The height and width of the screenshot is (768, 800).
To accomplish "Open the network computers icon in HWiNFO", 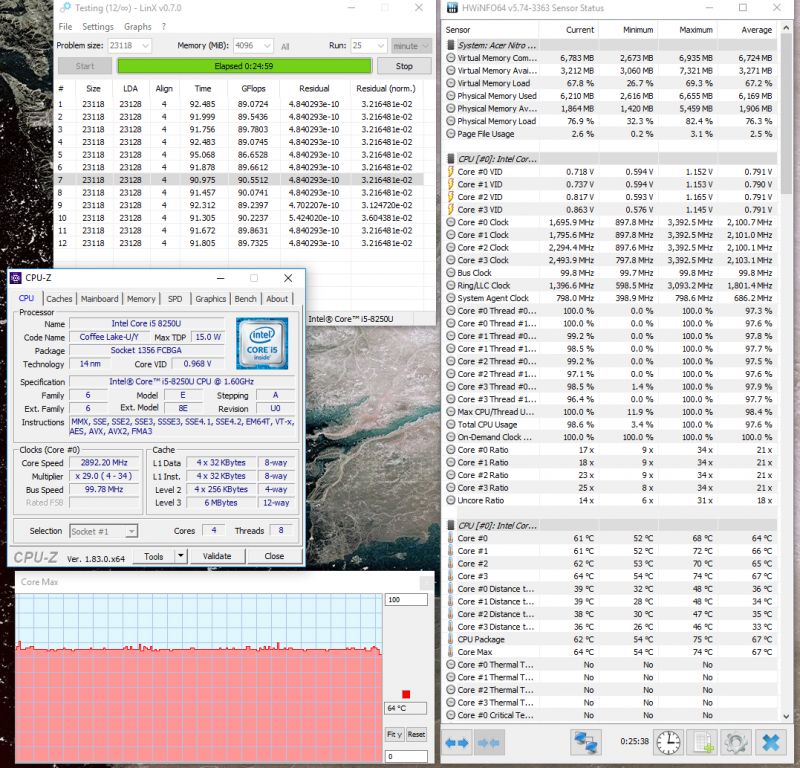I will [585, 742].
